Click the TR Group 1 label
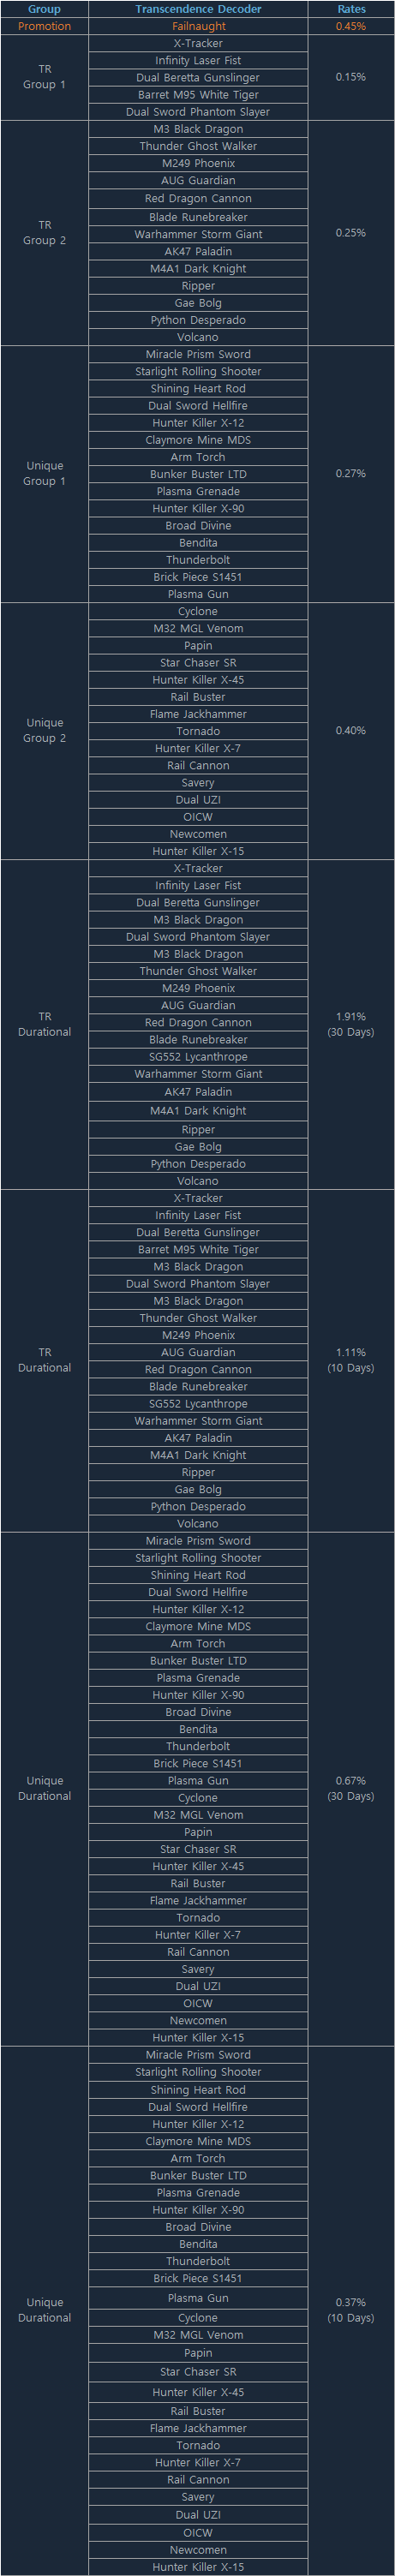The height and width of the screenshot is (2576, 395). [44, 77]
